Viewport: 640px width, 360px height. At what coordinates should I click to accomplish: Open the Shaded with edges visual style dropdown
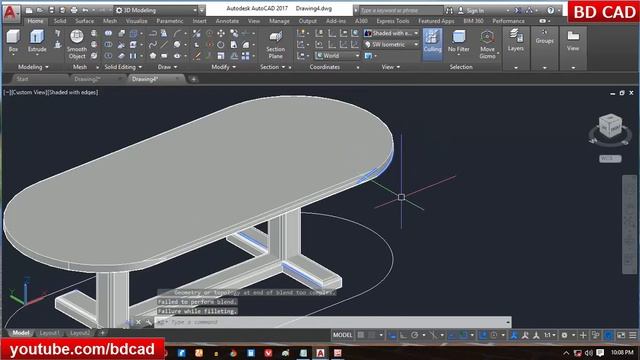coord(391,33)
